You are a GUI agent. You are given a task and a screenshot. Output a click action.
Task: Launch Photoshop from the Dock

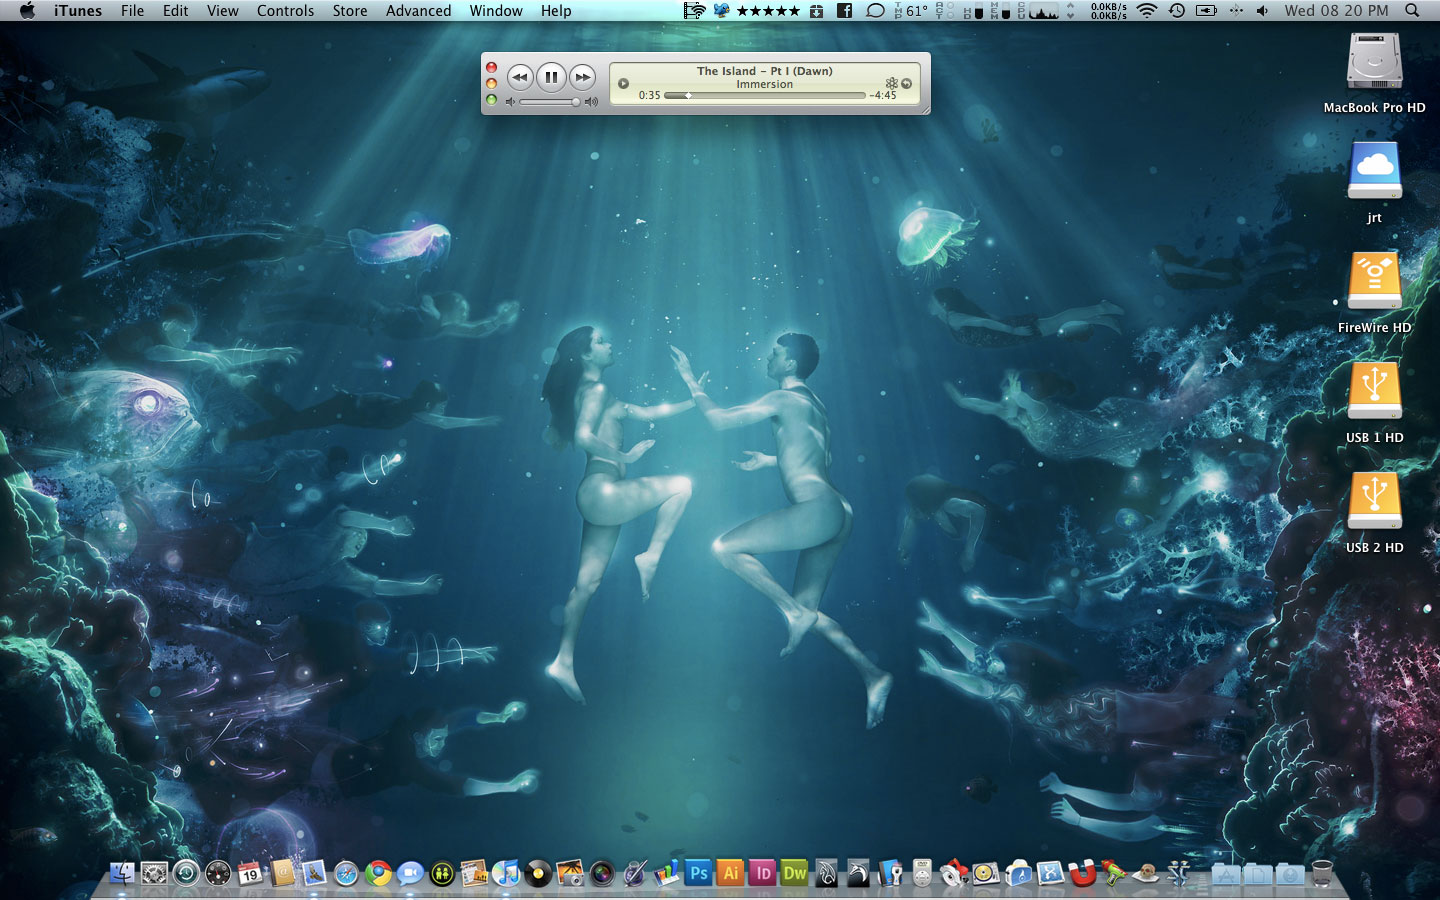[698, 873]
